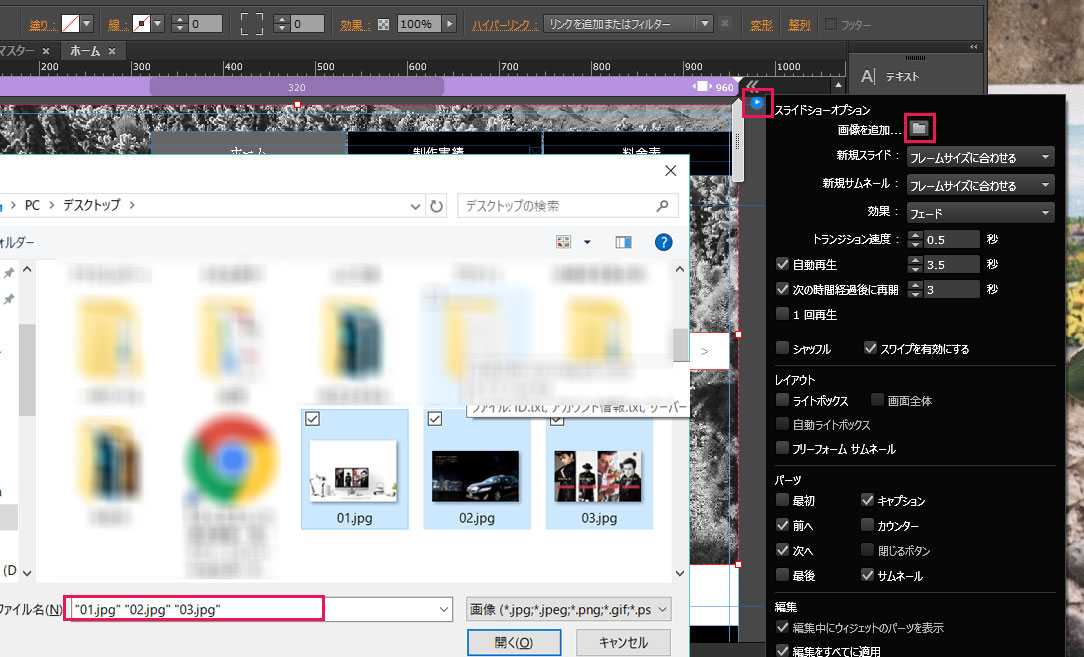Click the fill color swatch in toolbar
The width and height of the screenshot is (1084, 657).
(71, 24)
